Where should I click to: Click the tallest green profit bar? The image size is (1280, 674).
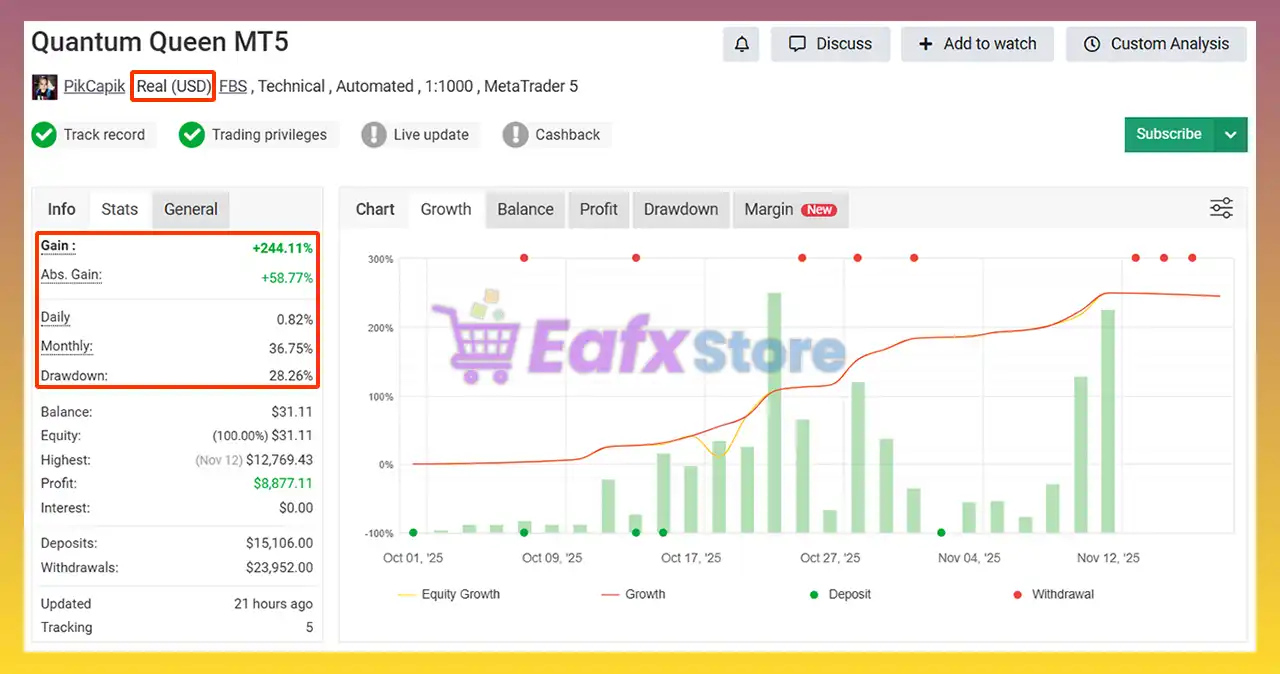[x=774, y=412]
